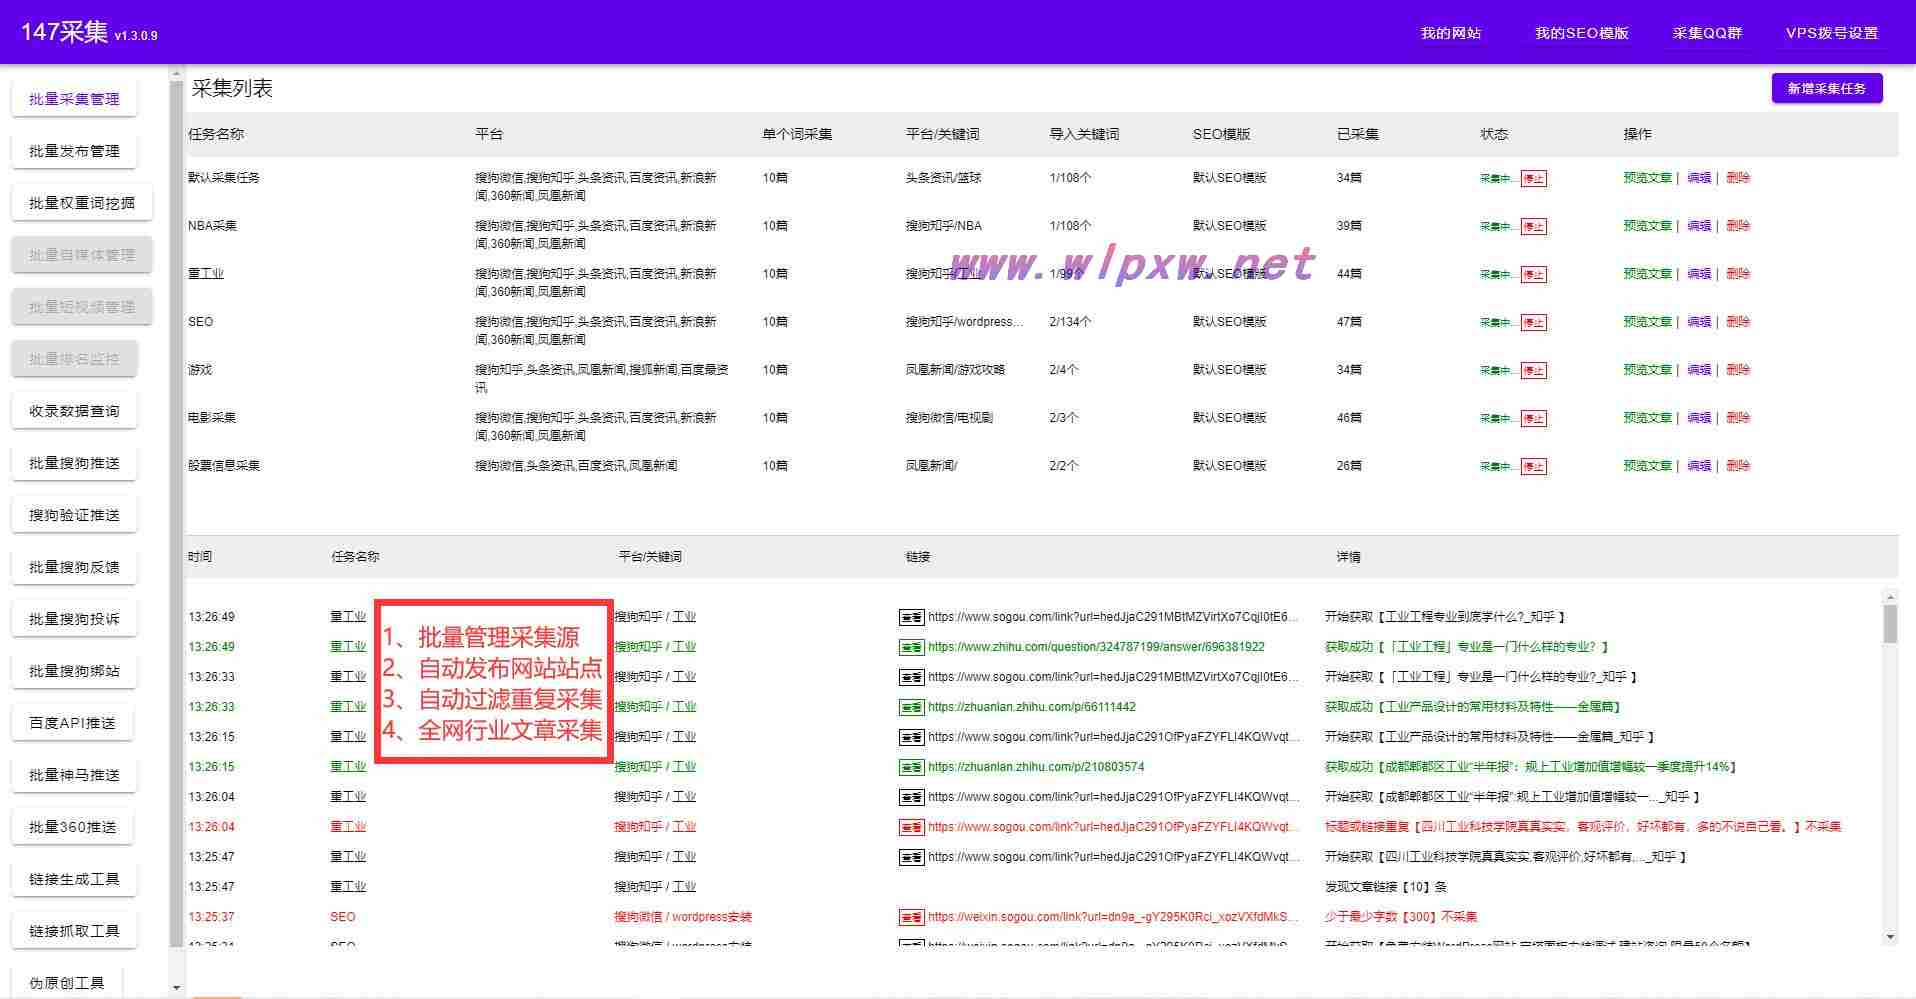
Task: Click view icon beside zhuanlan.zhihu.com/p/210803574 link
Action: 911,767
